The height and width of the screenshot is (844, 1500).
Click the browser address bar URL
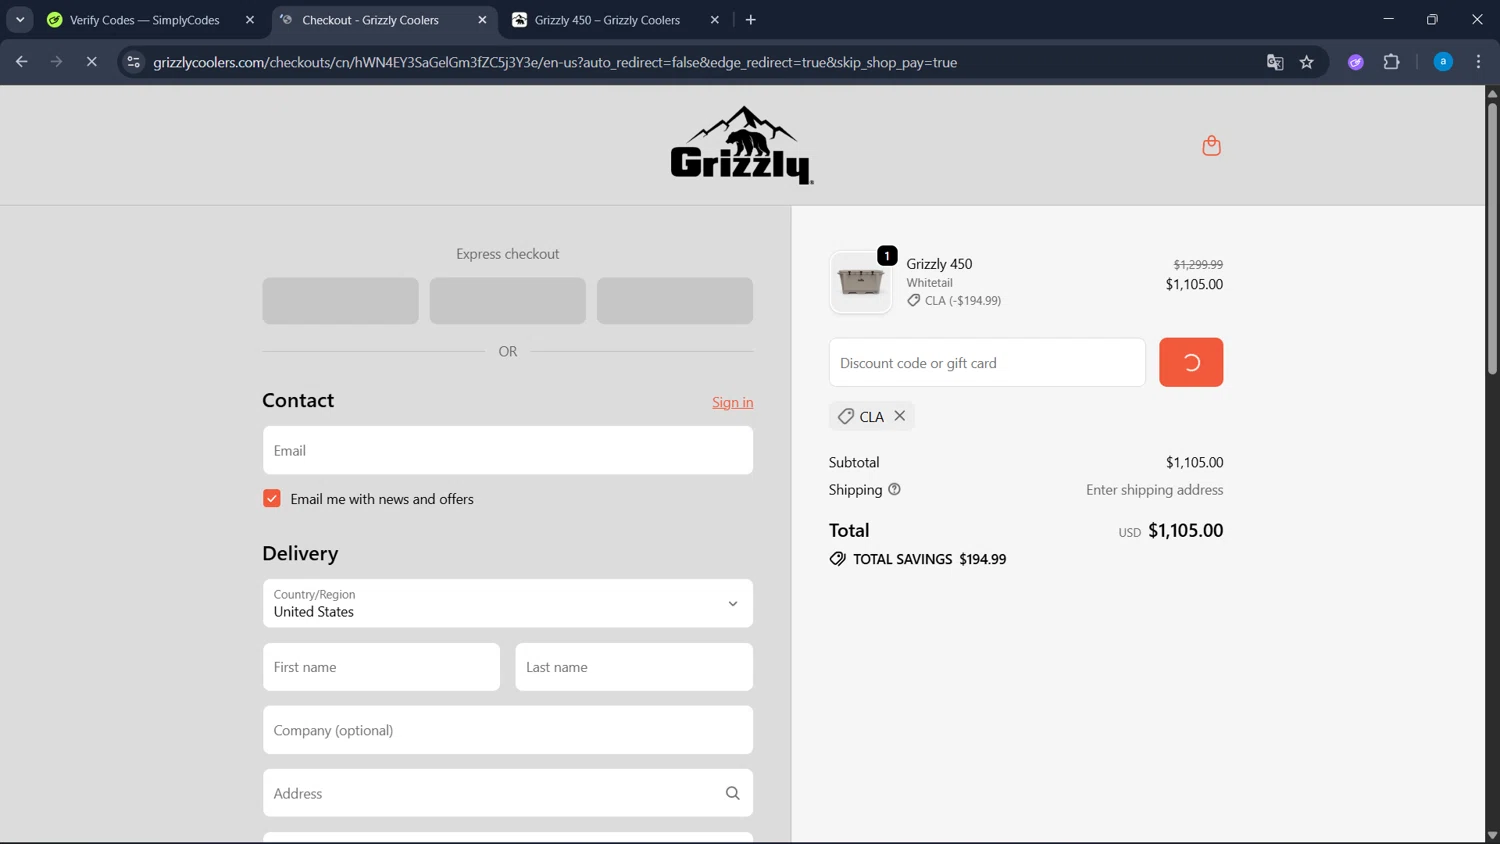coord(555,62)
